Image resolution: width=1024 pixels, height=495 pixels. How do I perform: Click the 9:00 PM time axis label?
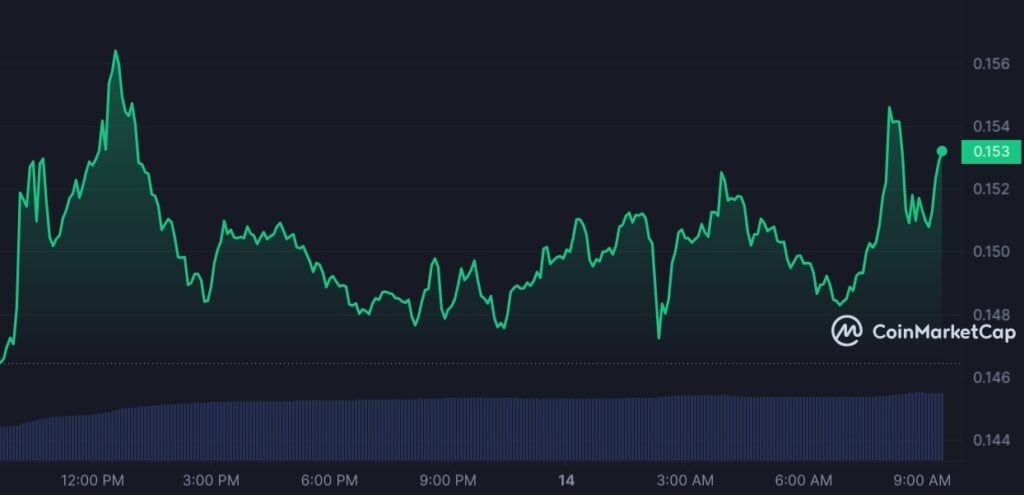[447, 481]
